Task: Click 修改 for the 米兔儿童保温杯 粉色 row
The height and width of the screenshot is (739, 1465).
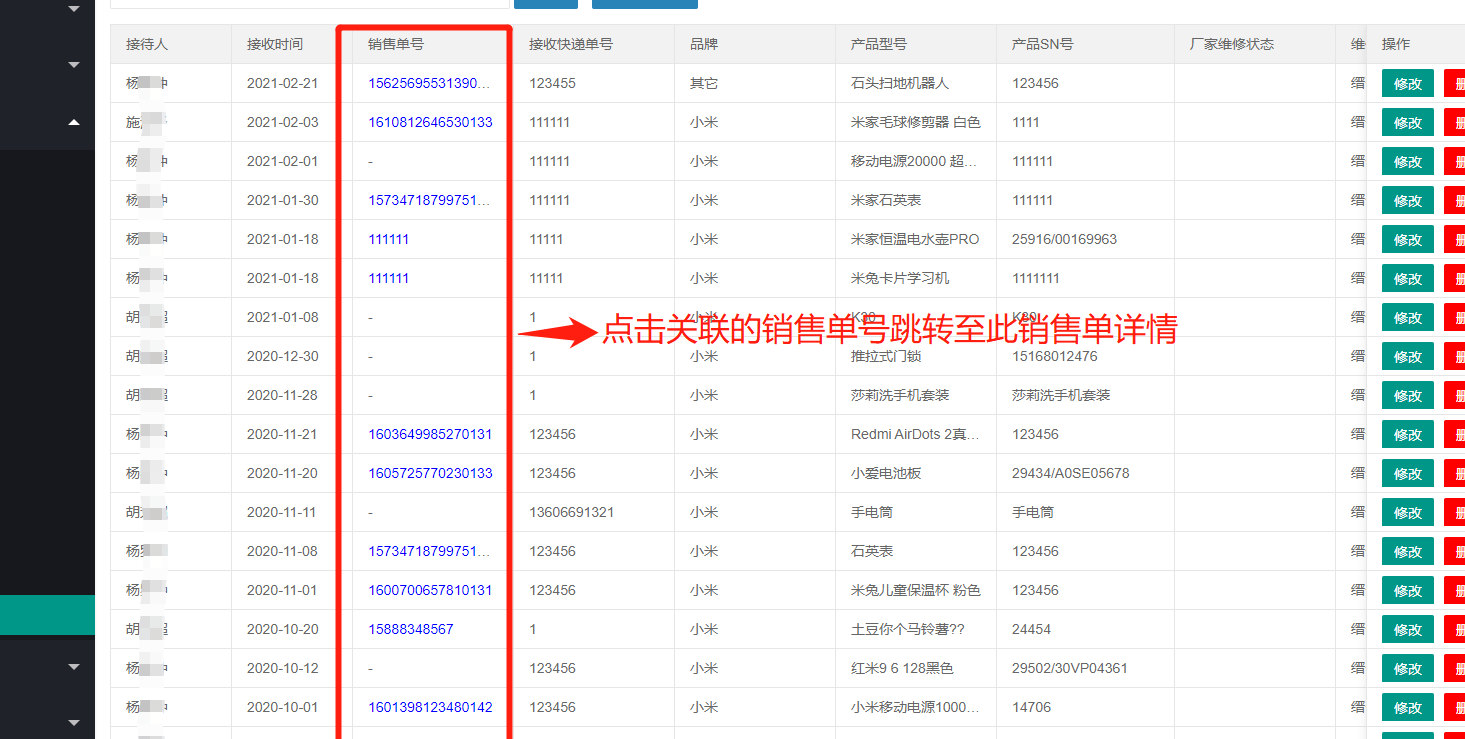Action: pyautogui.click(x=1408, y=591)
